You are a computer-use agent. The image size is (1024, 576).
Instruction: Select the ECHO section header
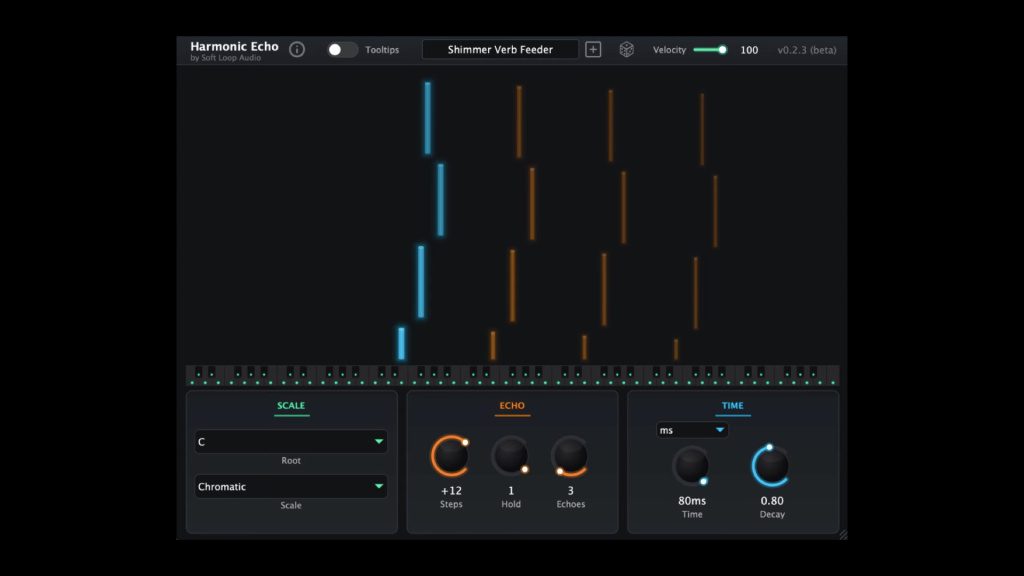coord(512,406)
